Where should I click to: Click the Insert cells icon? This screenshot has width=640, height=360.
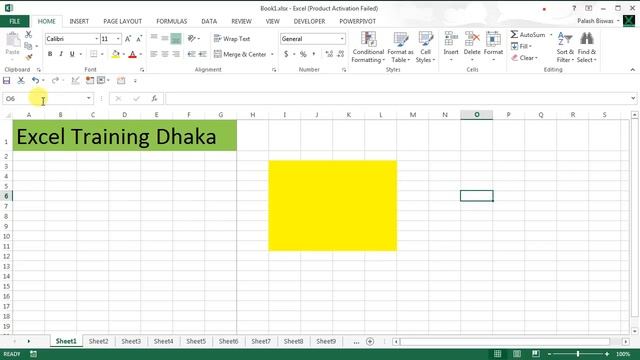tap(451, 39)
